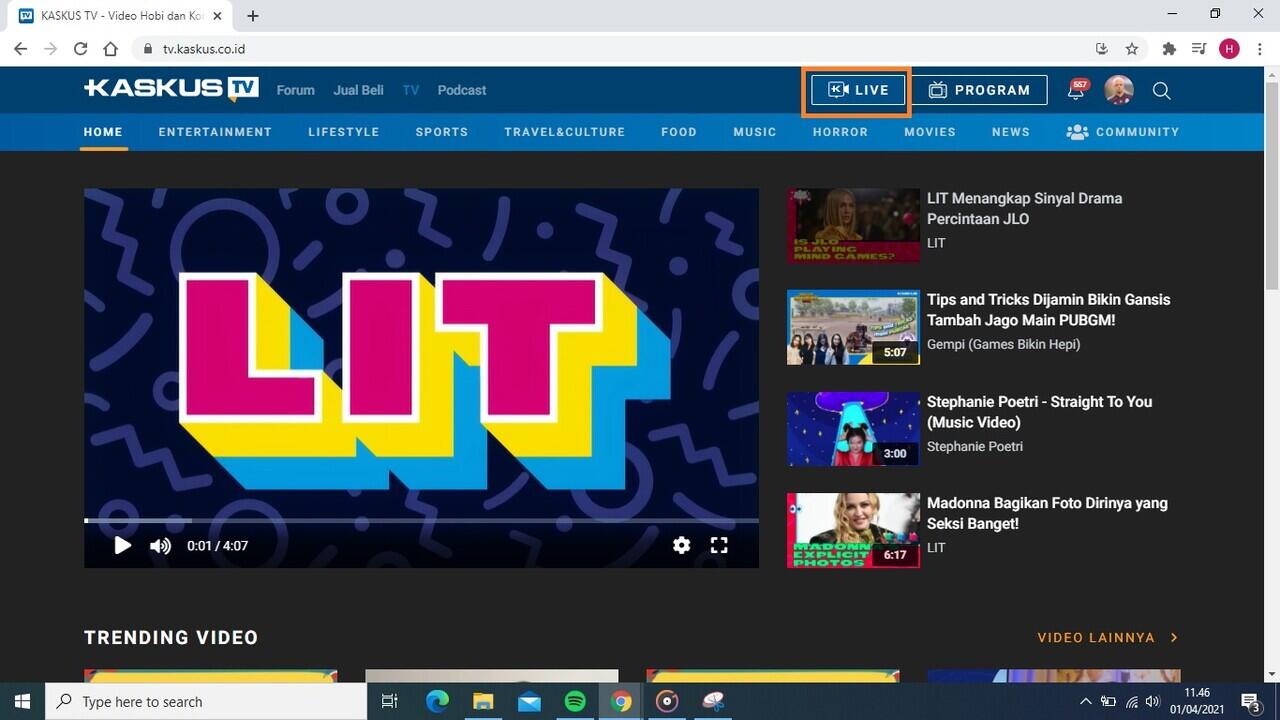
Task: Switch to ENTERTAINMENT category tab
Action: [x=215, y=132]
